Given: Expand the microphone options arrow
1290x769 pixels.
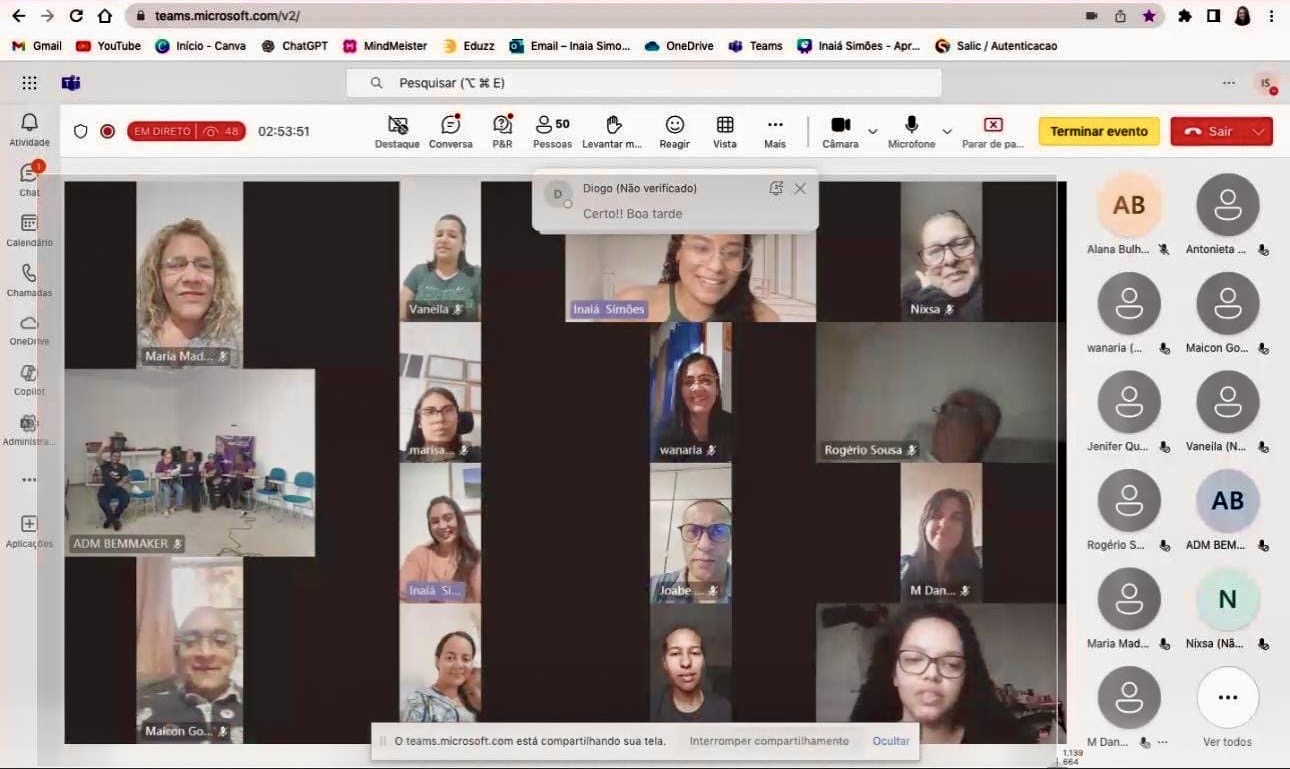Looking at the screenshot, I should point(947,131).
